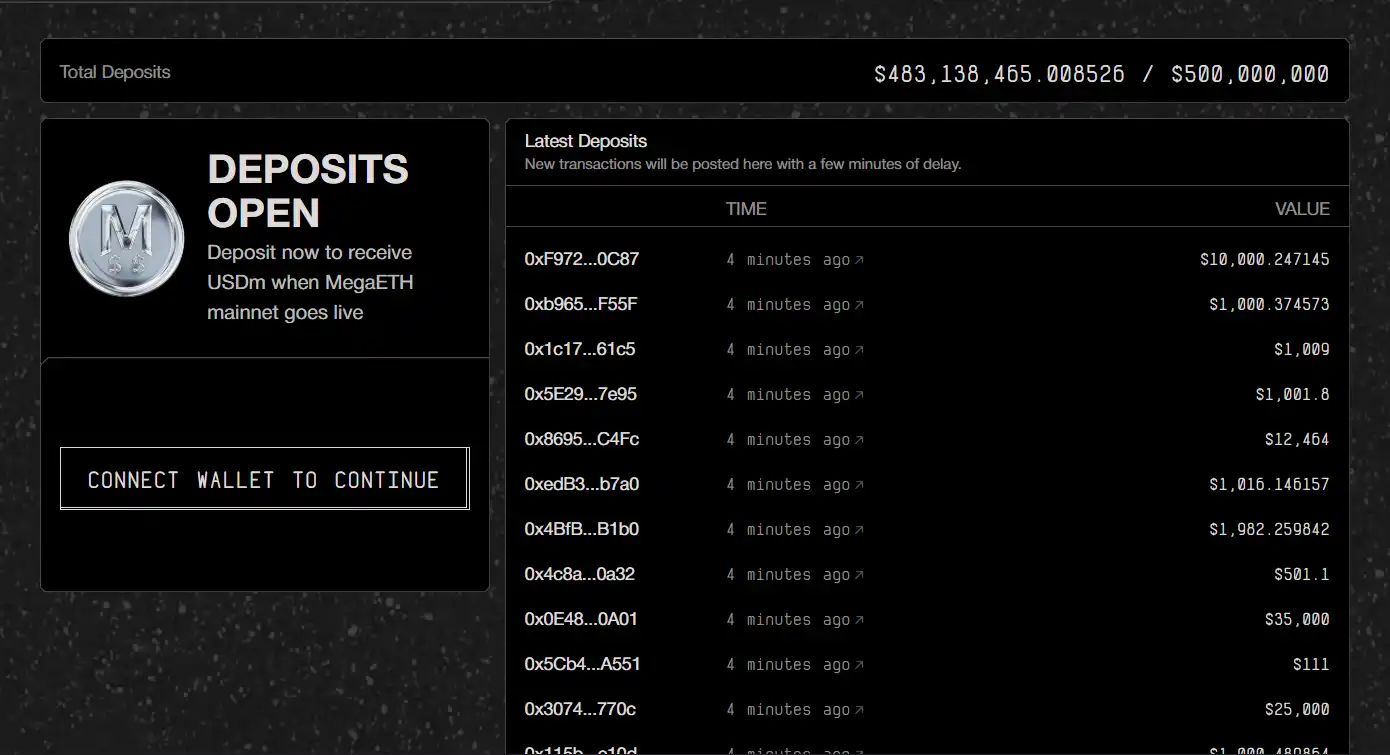Click the Total Deposits label
This screenshot has width=1390, height=755.
(115, 72)
